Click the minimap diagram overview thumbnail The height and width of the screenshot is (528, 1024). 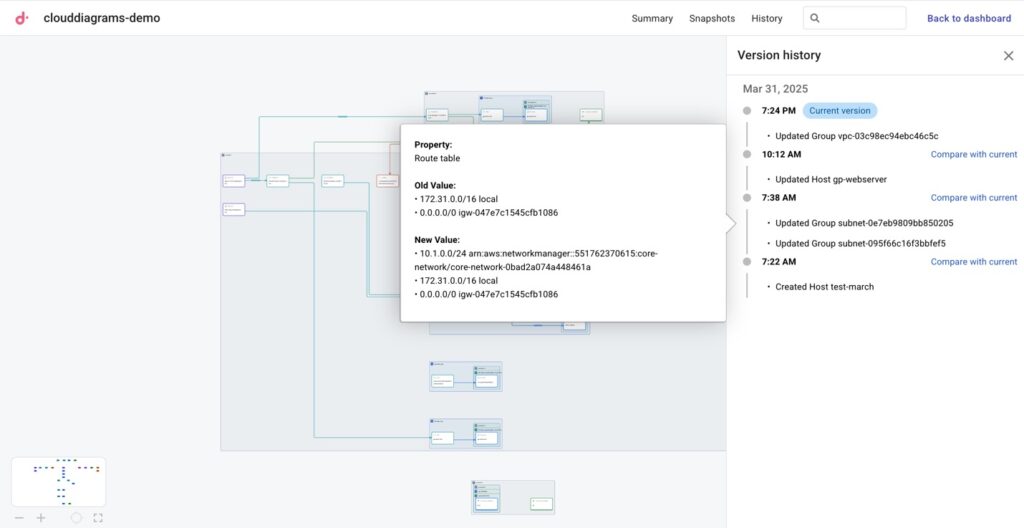(58, 482)
